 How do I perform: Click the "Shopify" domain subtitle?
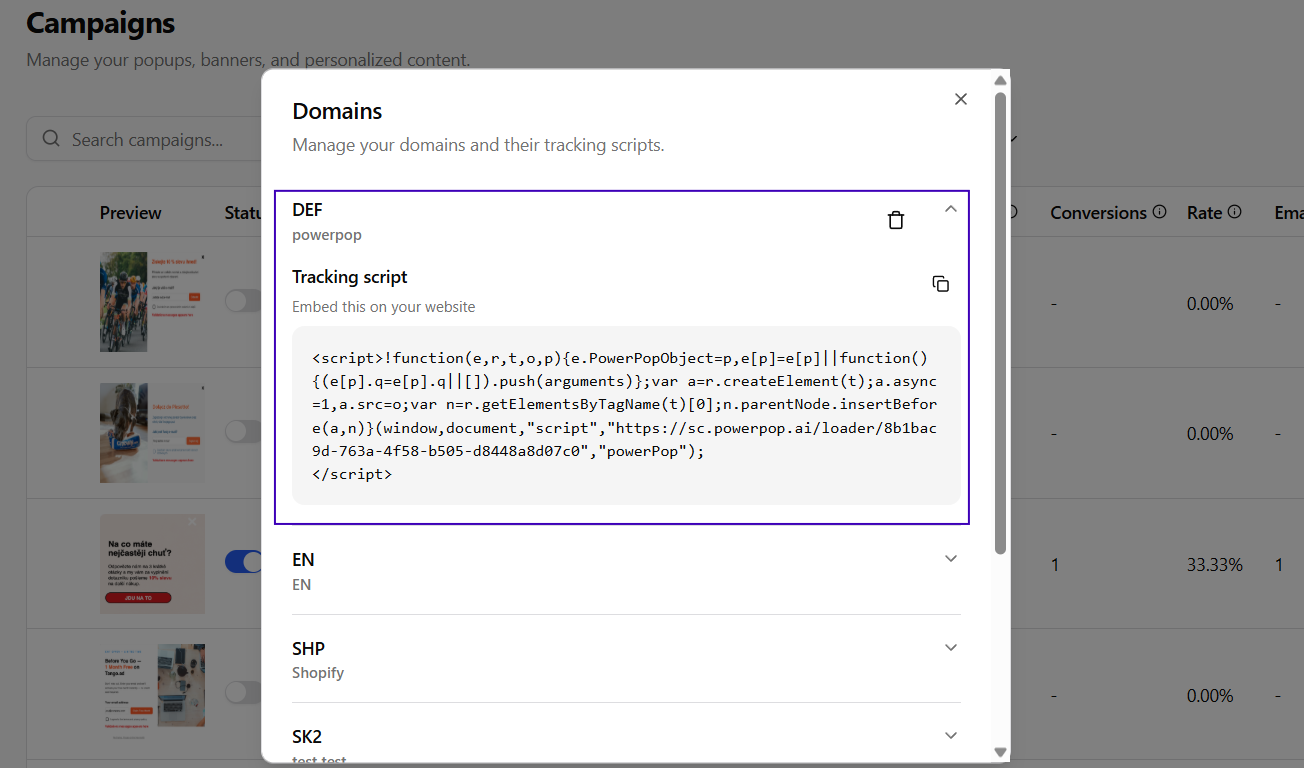point(318,673)
